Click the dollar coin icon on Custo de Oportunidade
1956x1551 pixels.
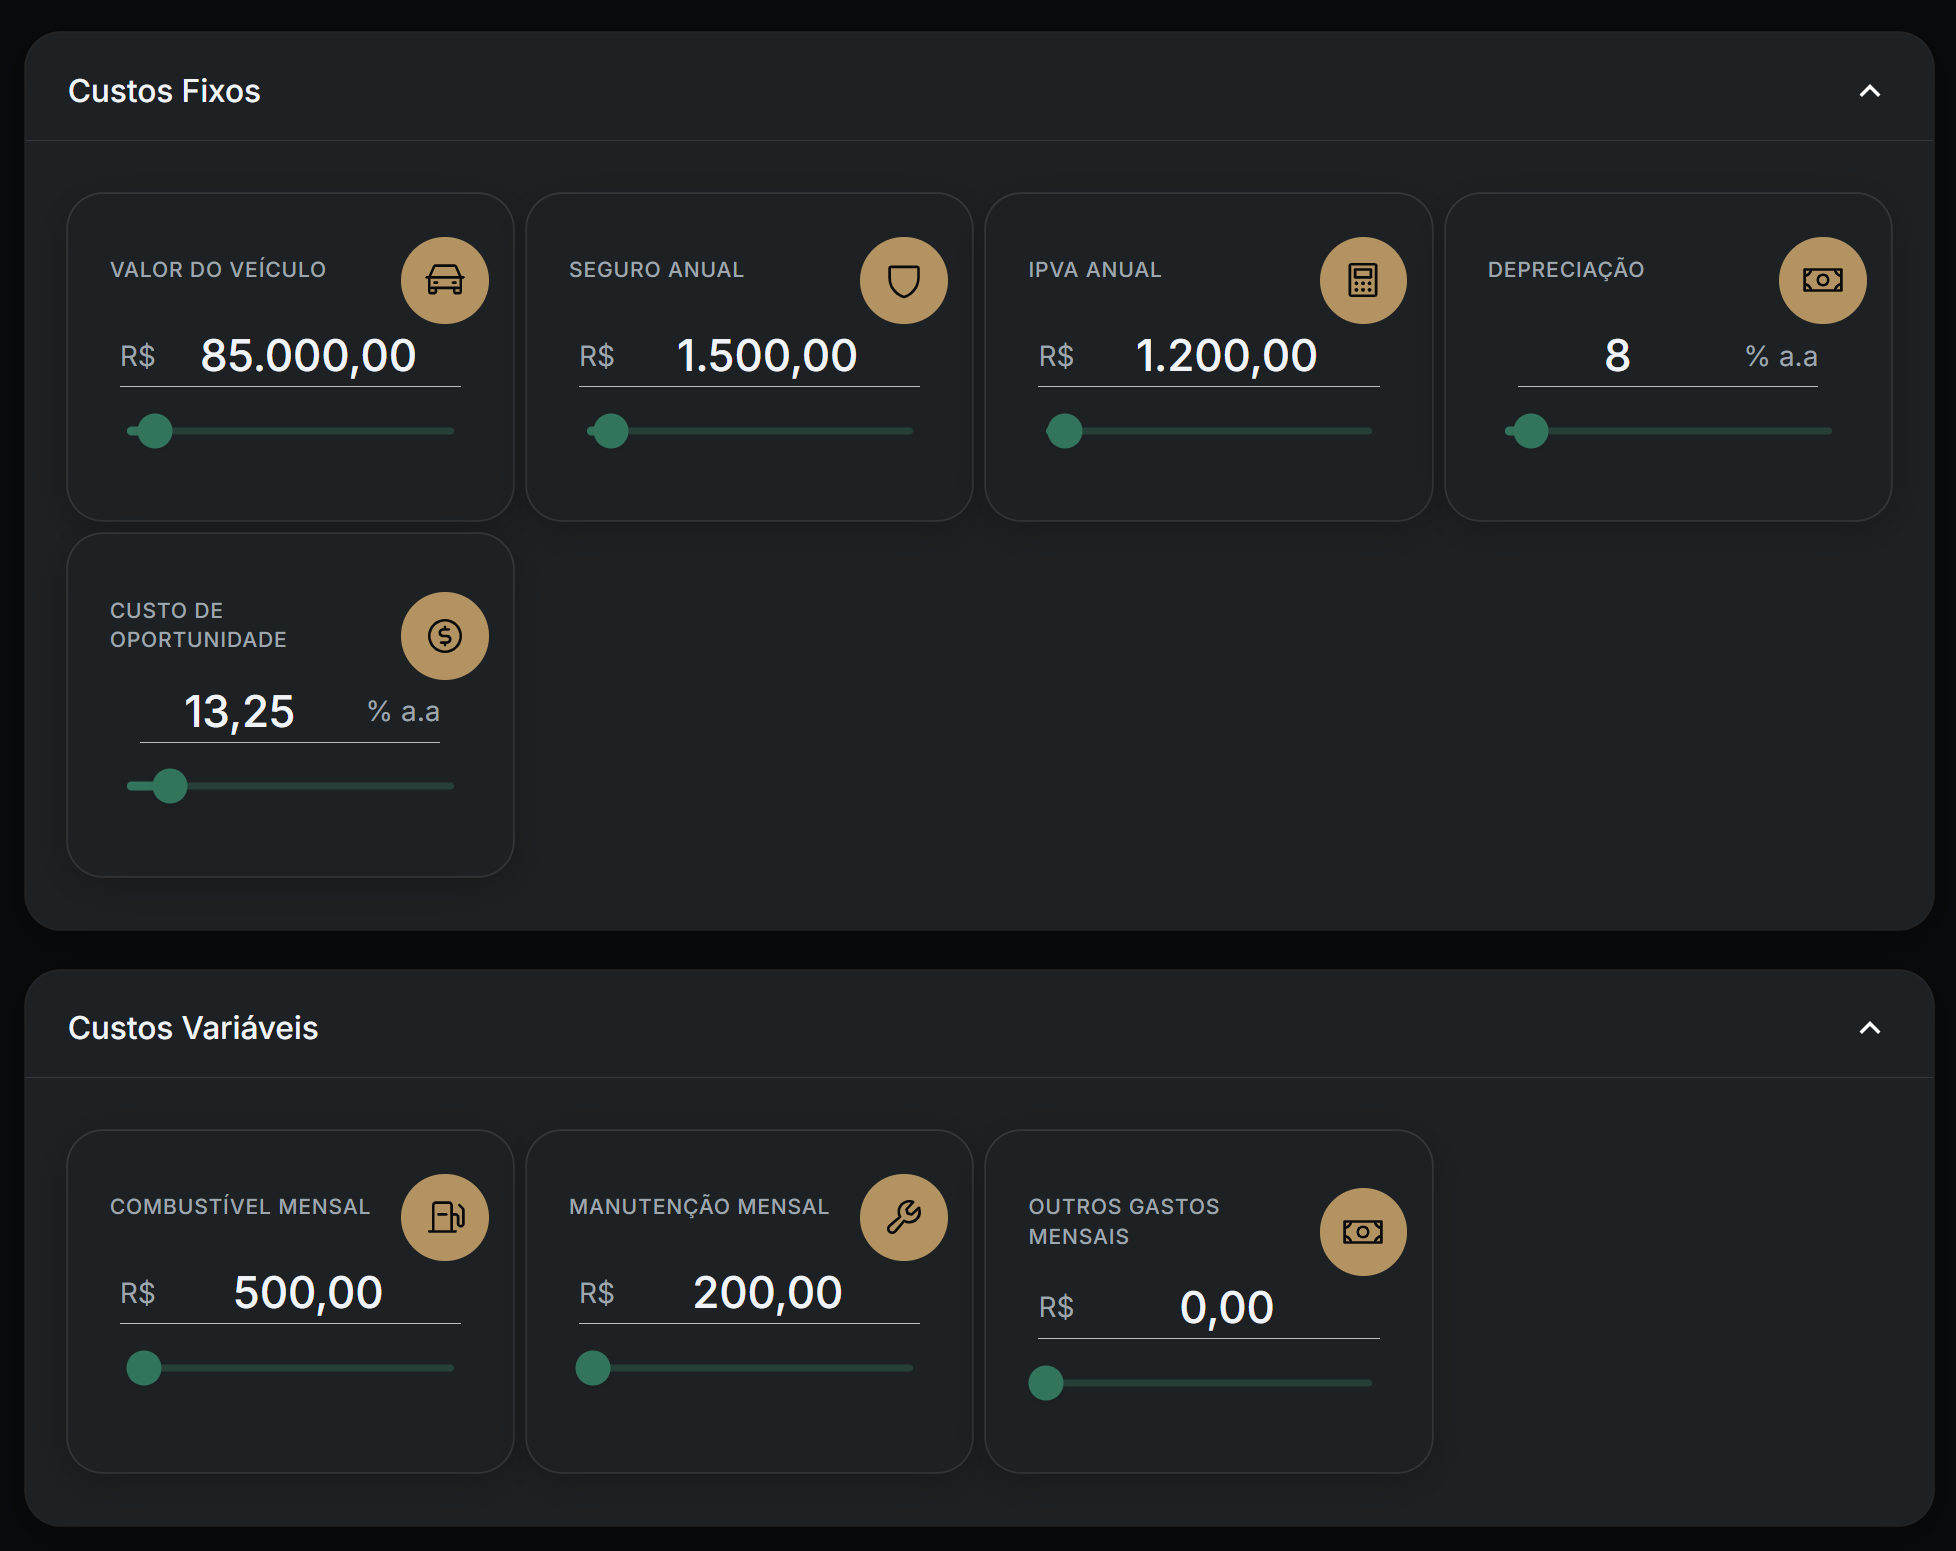click(444, 636)
